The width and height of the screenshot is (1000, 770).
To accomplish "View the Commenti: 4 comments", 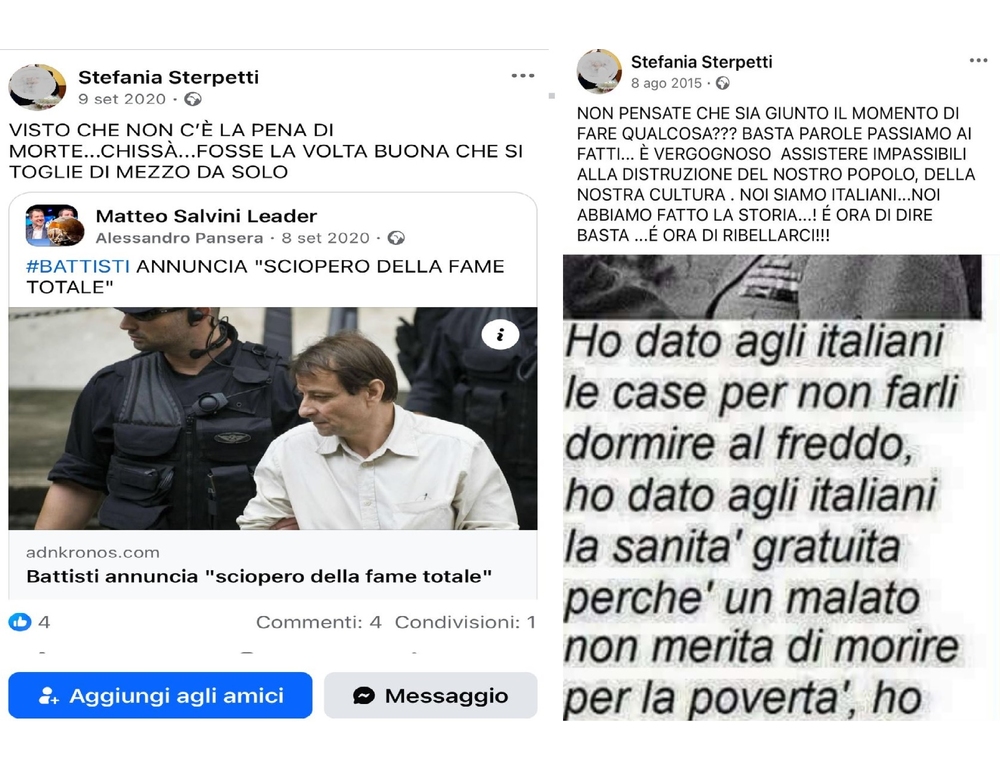I will pos(318,622).
